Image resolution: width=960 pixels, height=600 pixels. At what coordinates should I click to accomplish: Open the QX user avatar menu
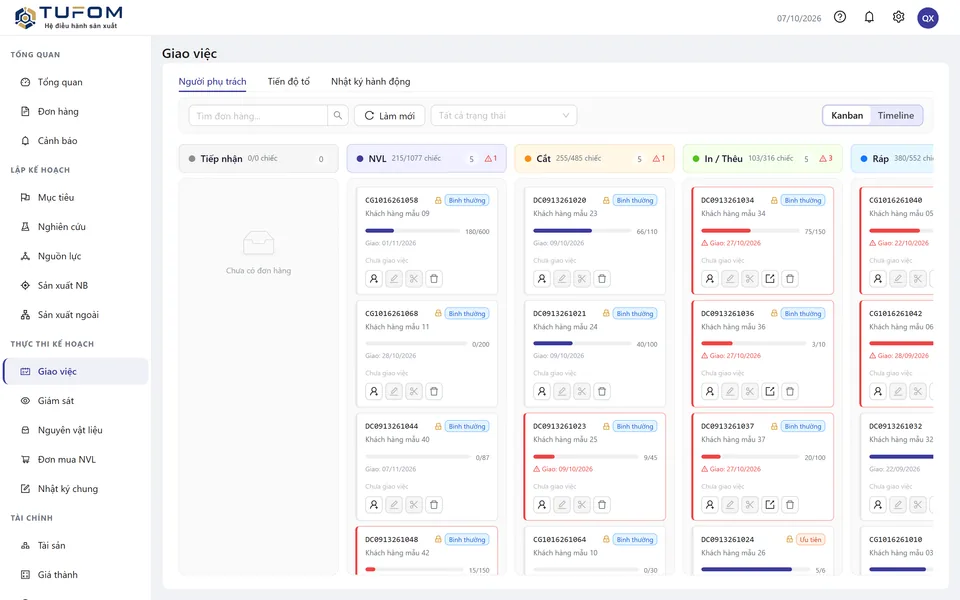928,18
